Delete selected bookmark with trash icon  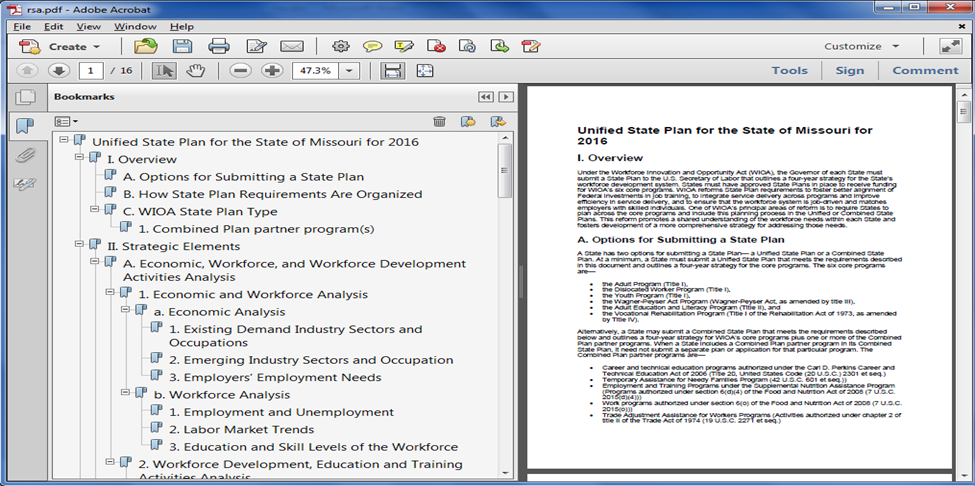point(439,121)
